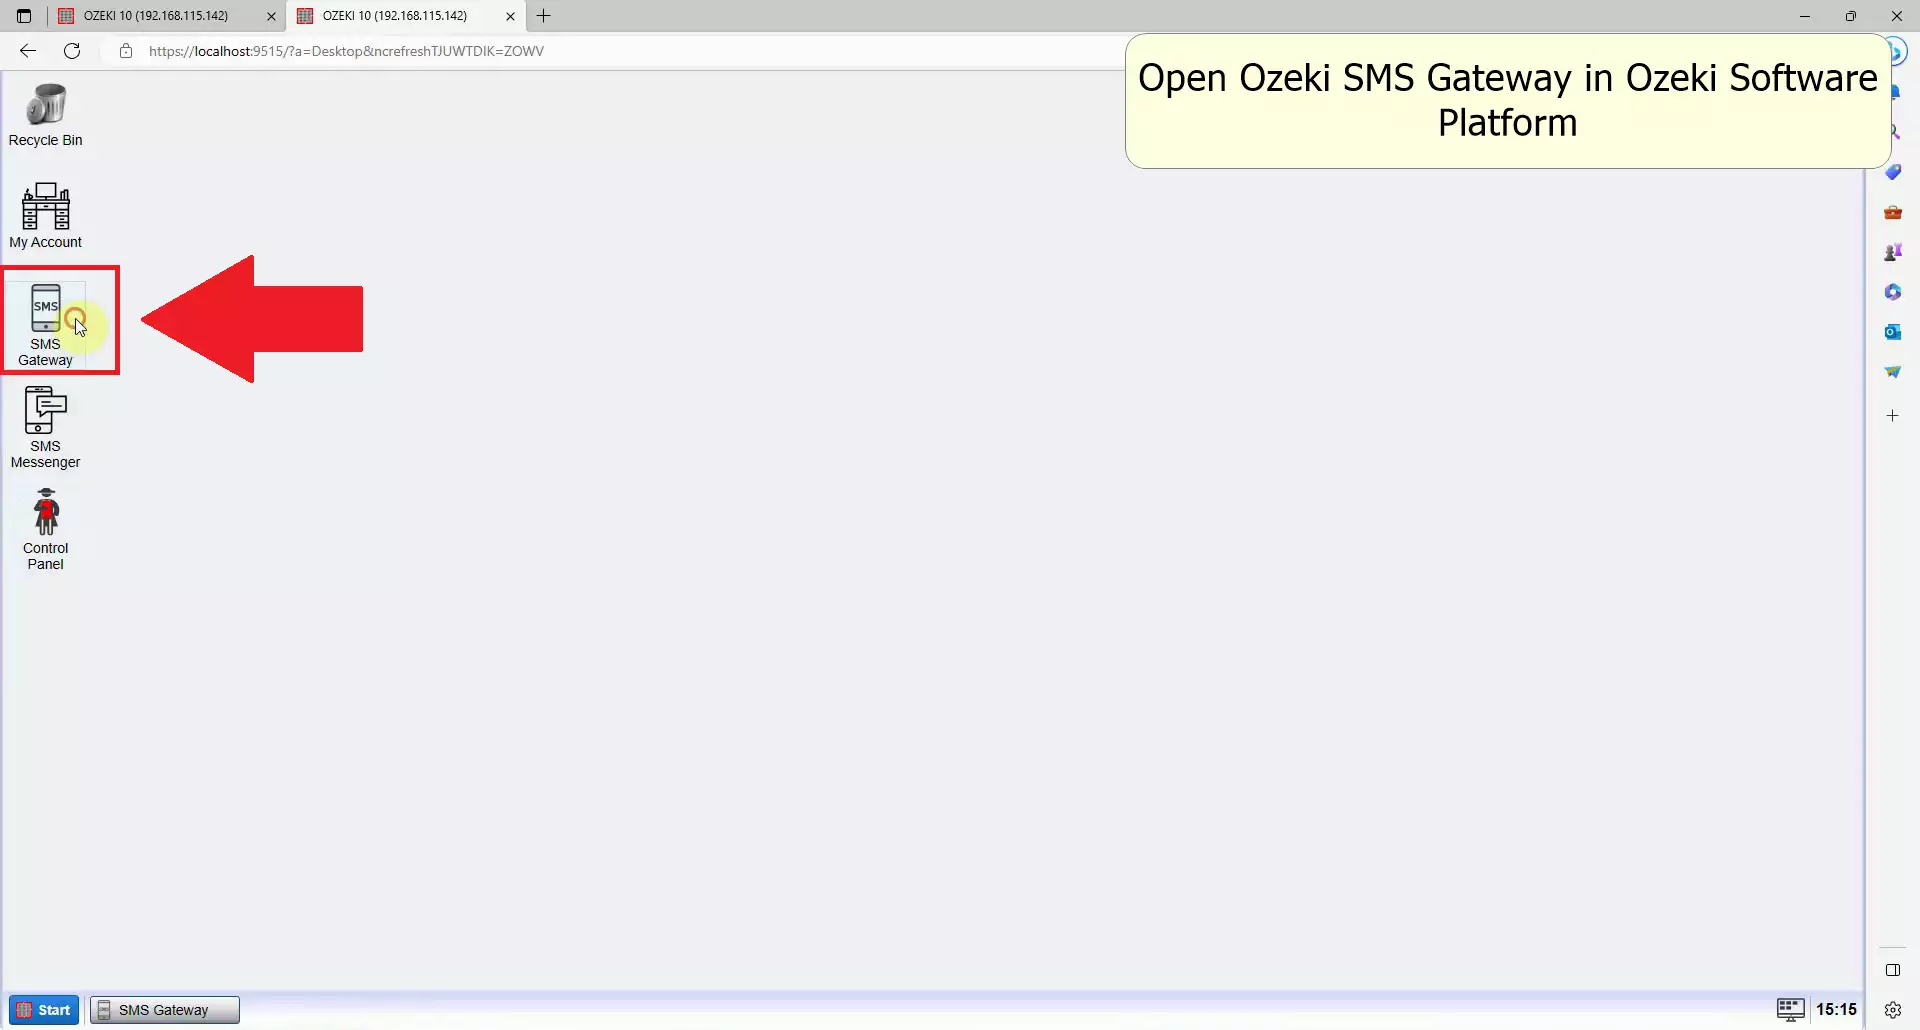This screenshot has height=1030, width=1920.
Task: Switch to the first OZEKI 10 browser tab
Action: point(156,16)
